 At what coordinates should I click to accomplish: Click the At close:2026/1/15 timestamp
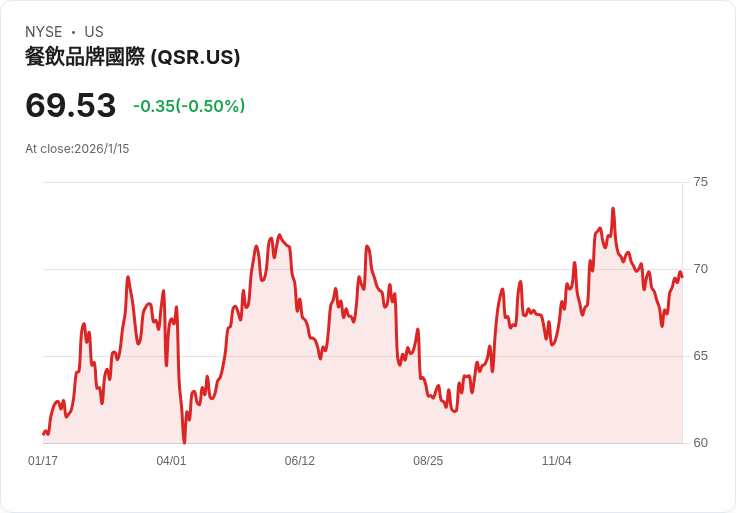77,149
